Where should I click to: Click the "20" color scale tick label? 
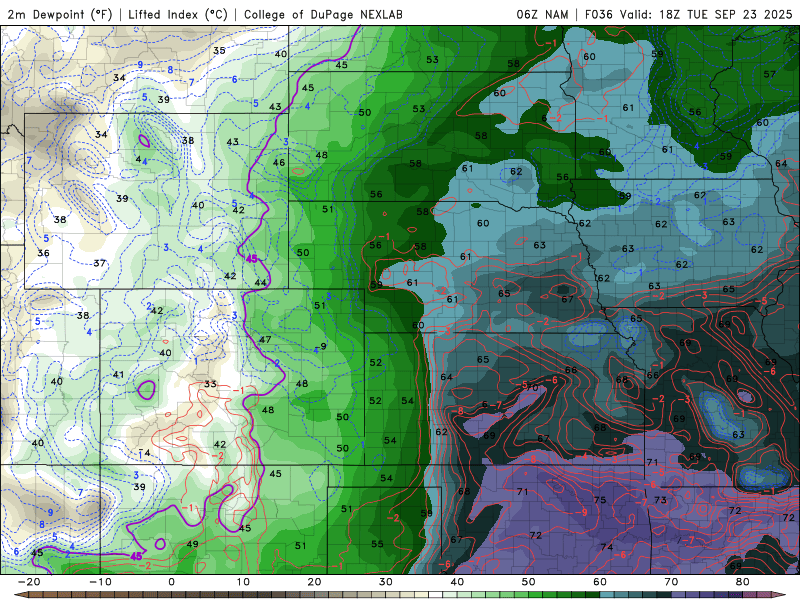[314, 582]
